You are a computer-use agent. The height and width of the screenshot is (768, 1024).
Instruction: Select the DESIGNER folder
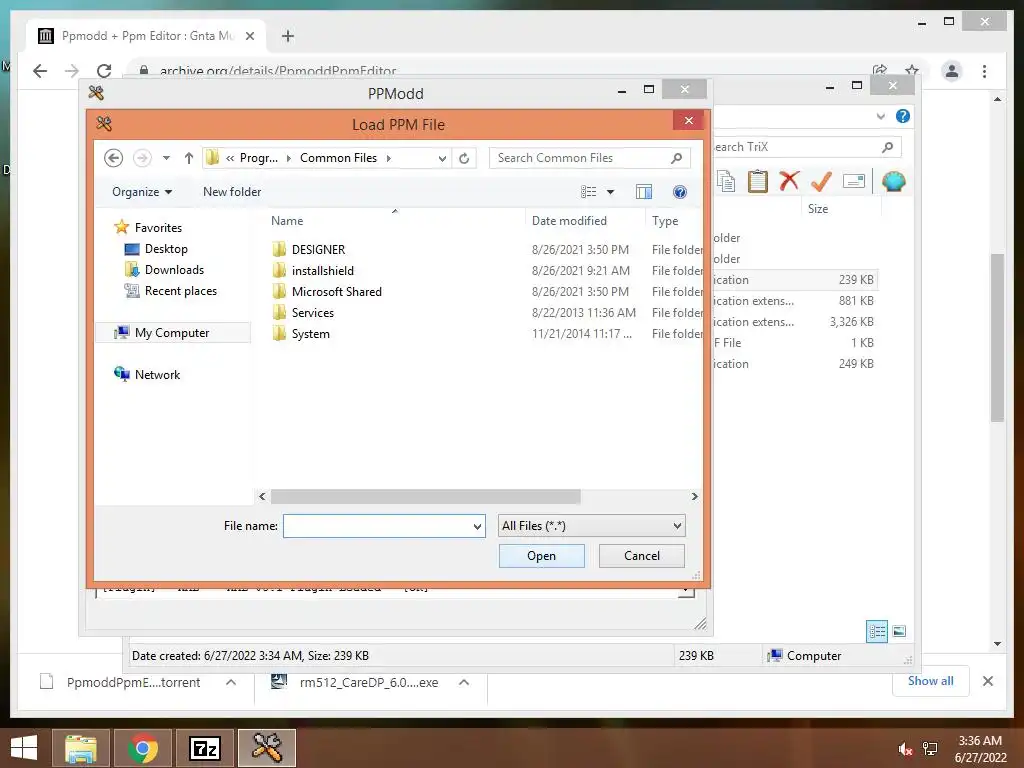pos(318,249)
